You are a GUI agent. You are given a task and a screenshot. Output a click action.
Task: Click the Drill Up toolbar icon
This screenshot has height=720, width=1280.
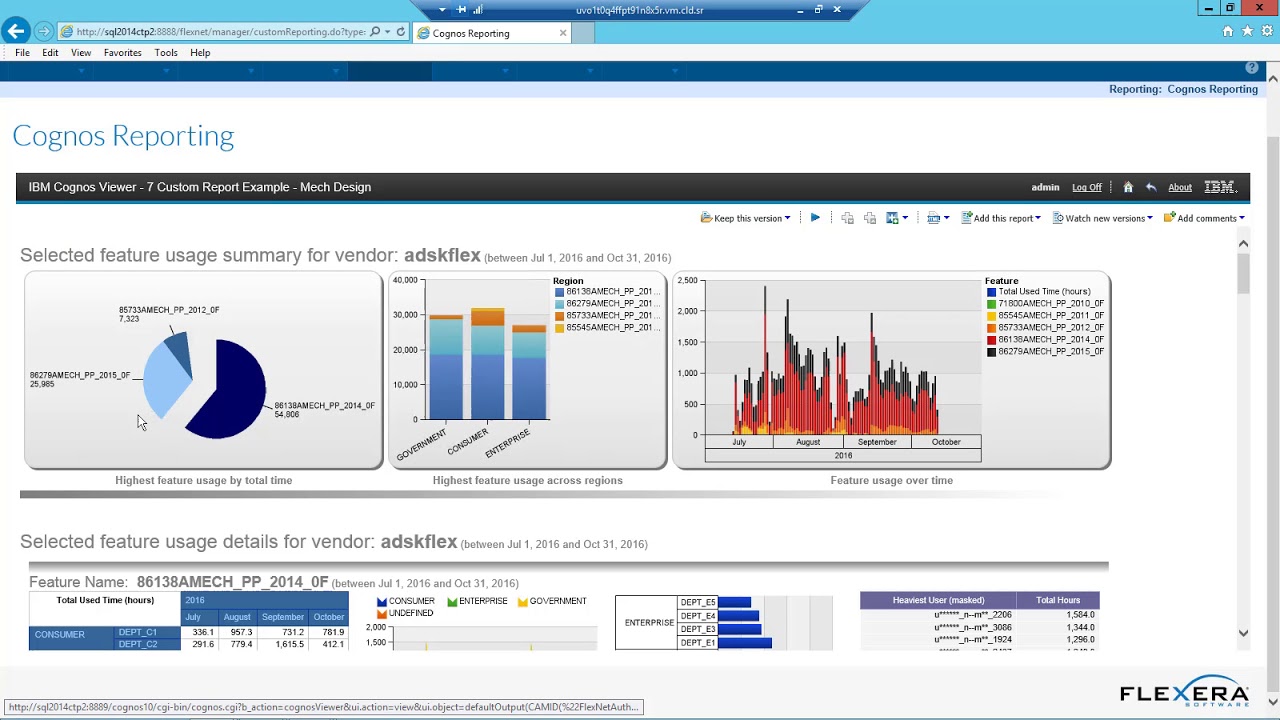870,218
